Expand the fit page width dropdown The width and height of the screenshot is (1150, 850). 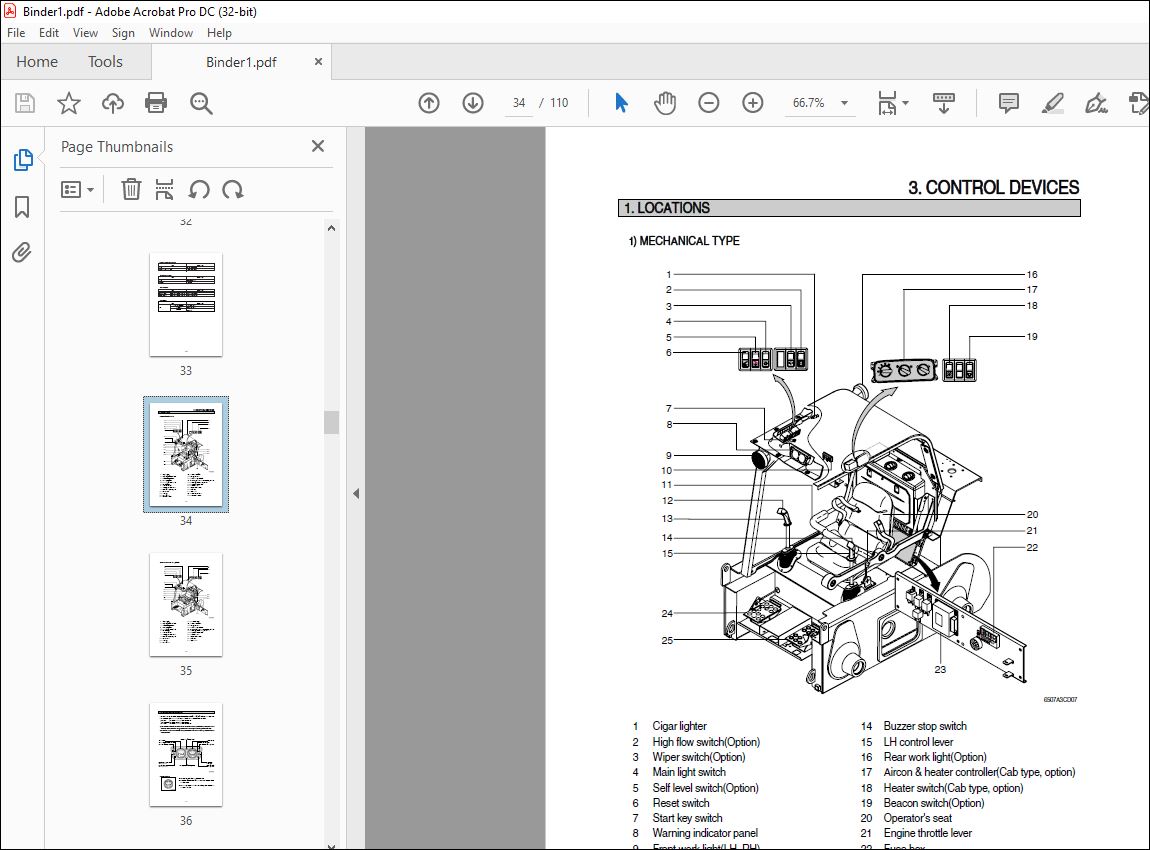[906, 103]
